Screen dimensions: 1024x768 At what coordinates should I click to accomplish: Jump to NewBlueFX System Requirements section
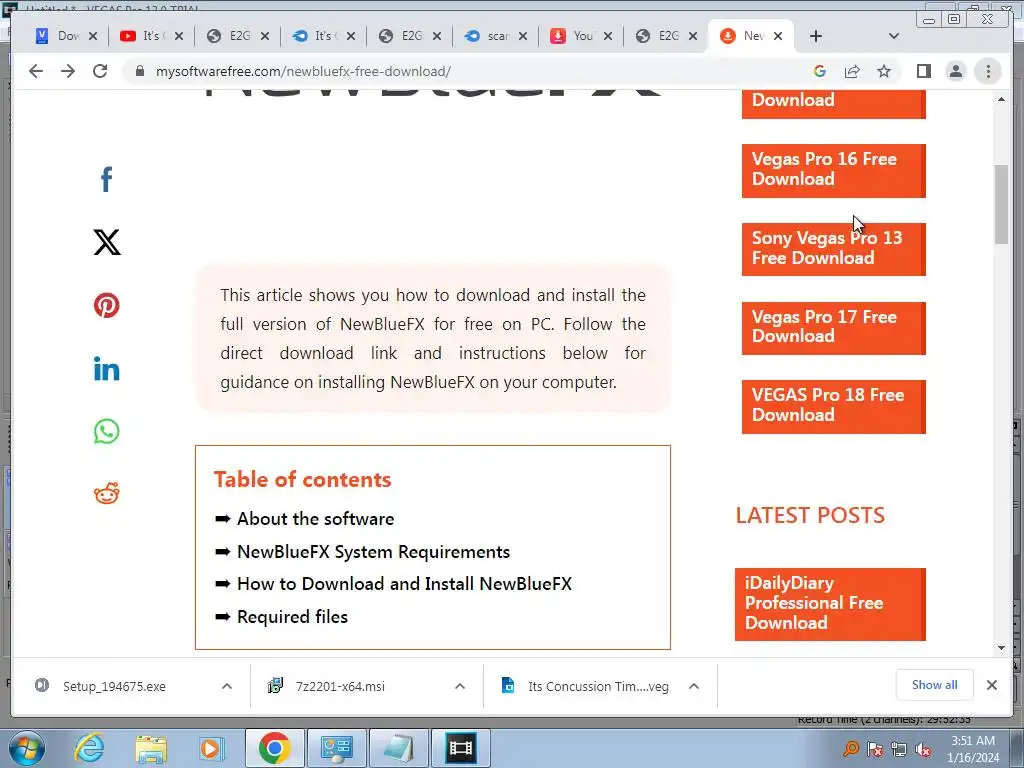tap(373, 552)
